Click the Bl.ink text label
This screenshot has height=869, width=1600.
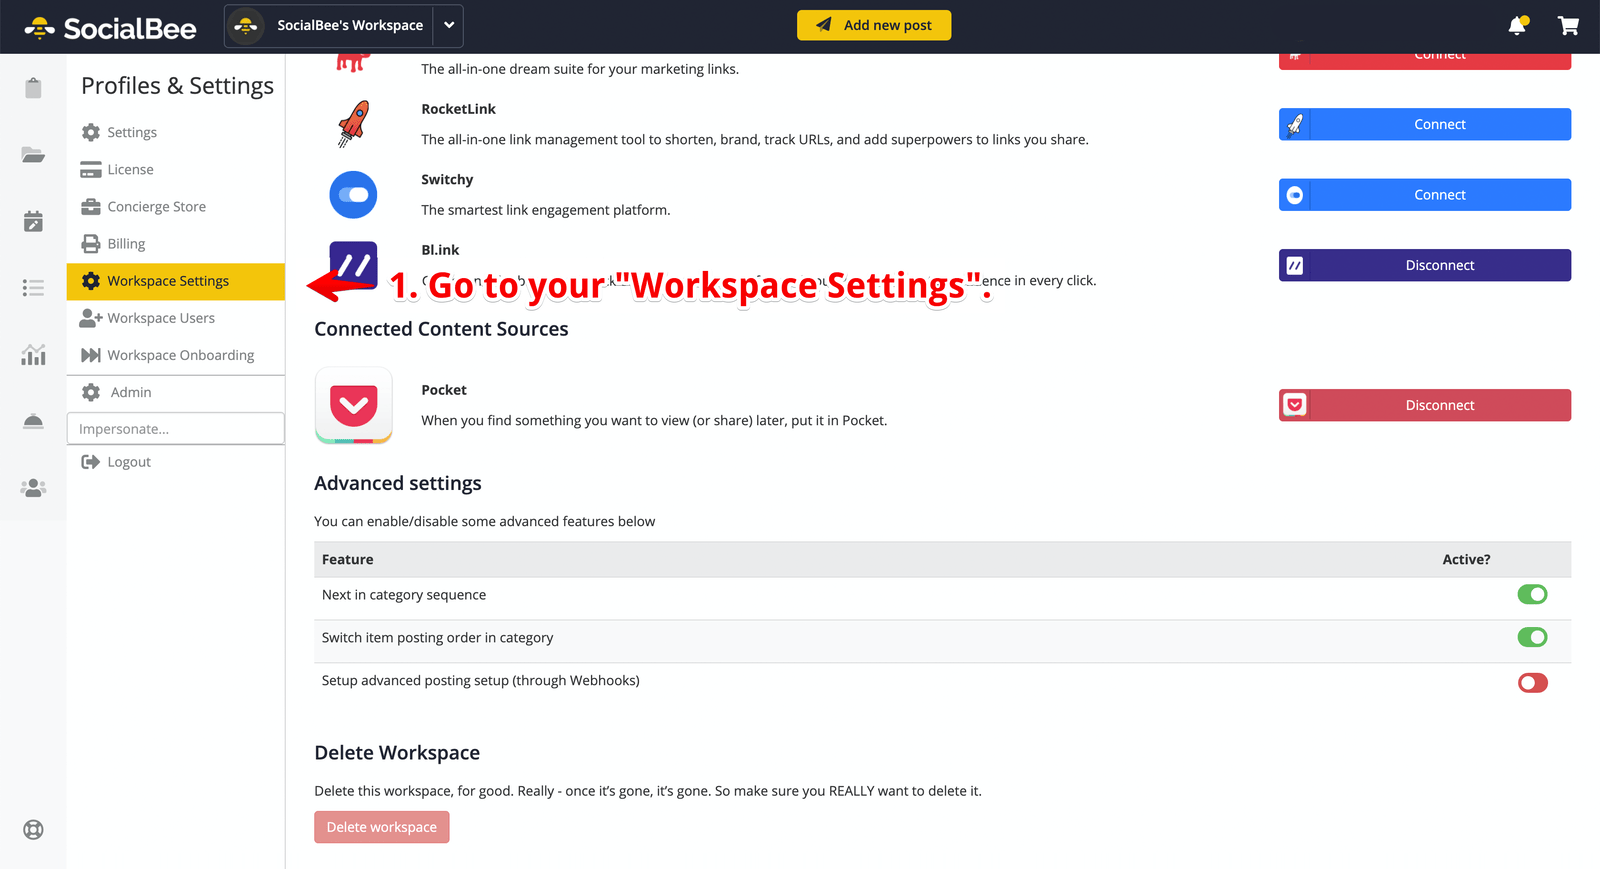[x=440, y=250]
